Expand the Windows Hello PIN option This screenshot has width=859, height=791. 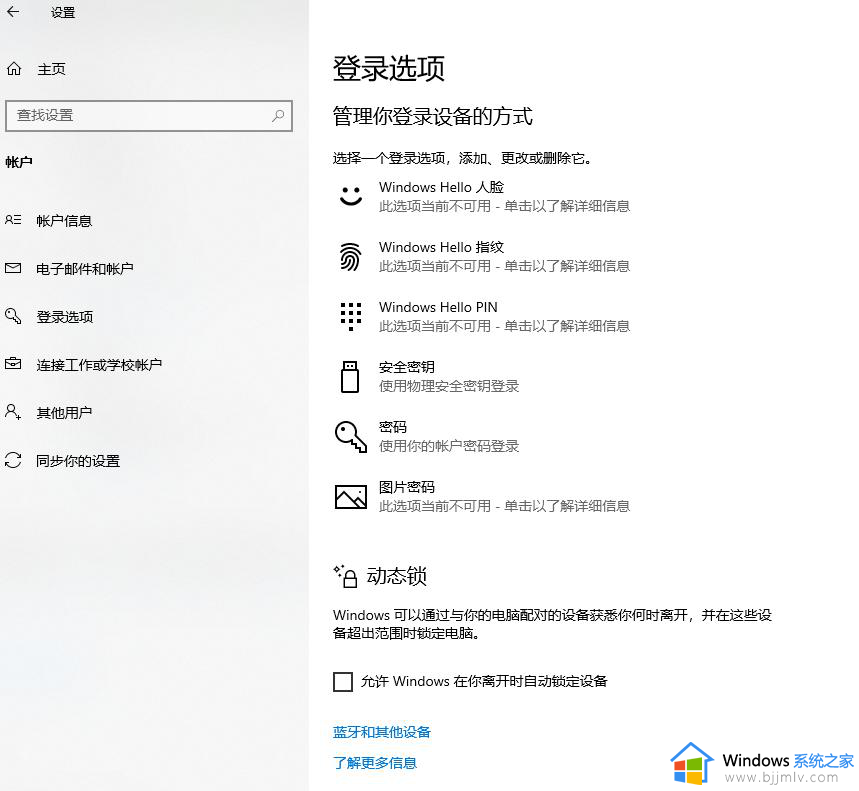pyautogui.click(x=482, y=316)
